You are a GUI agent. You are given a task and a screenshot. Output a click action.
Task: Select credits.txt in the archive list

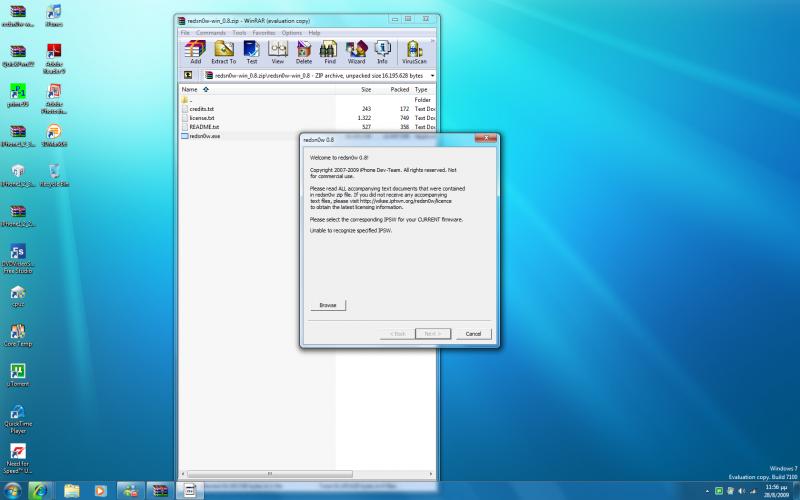coord(308,109)
